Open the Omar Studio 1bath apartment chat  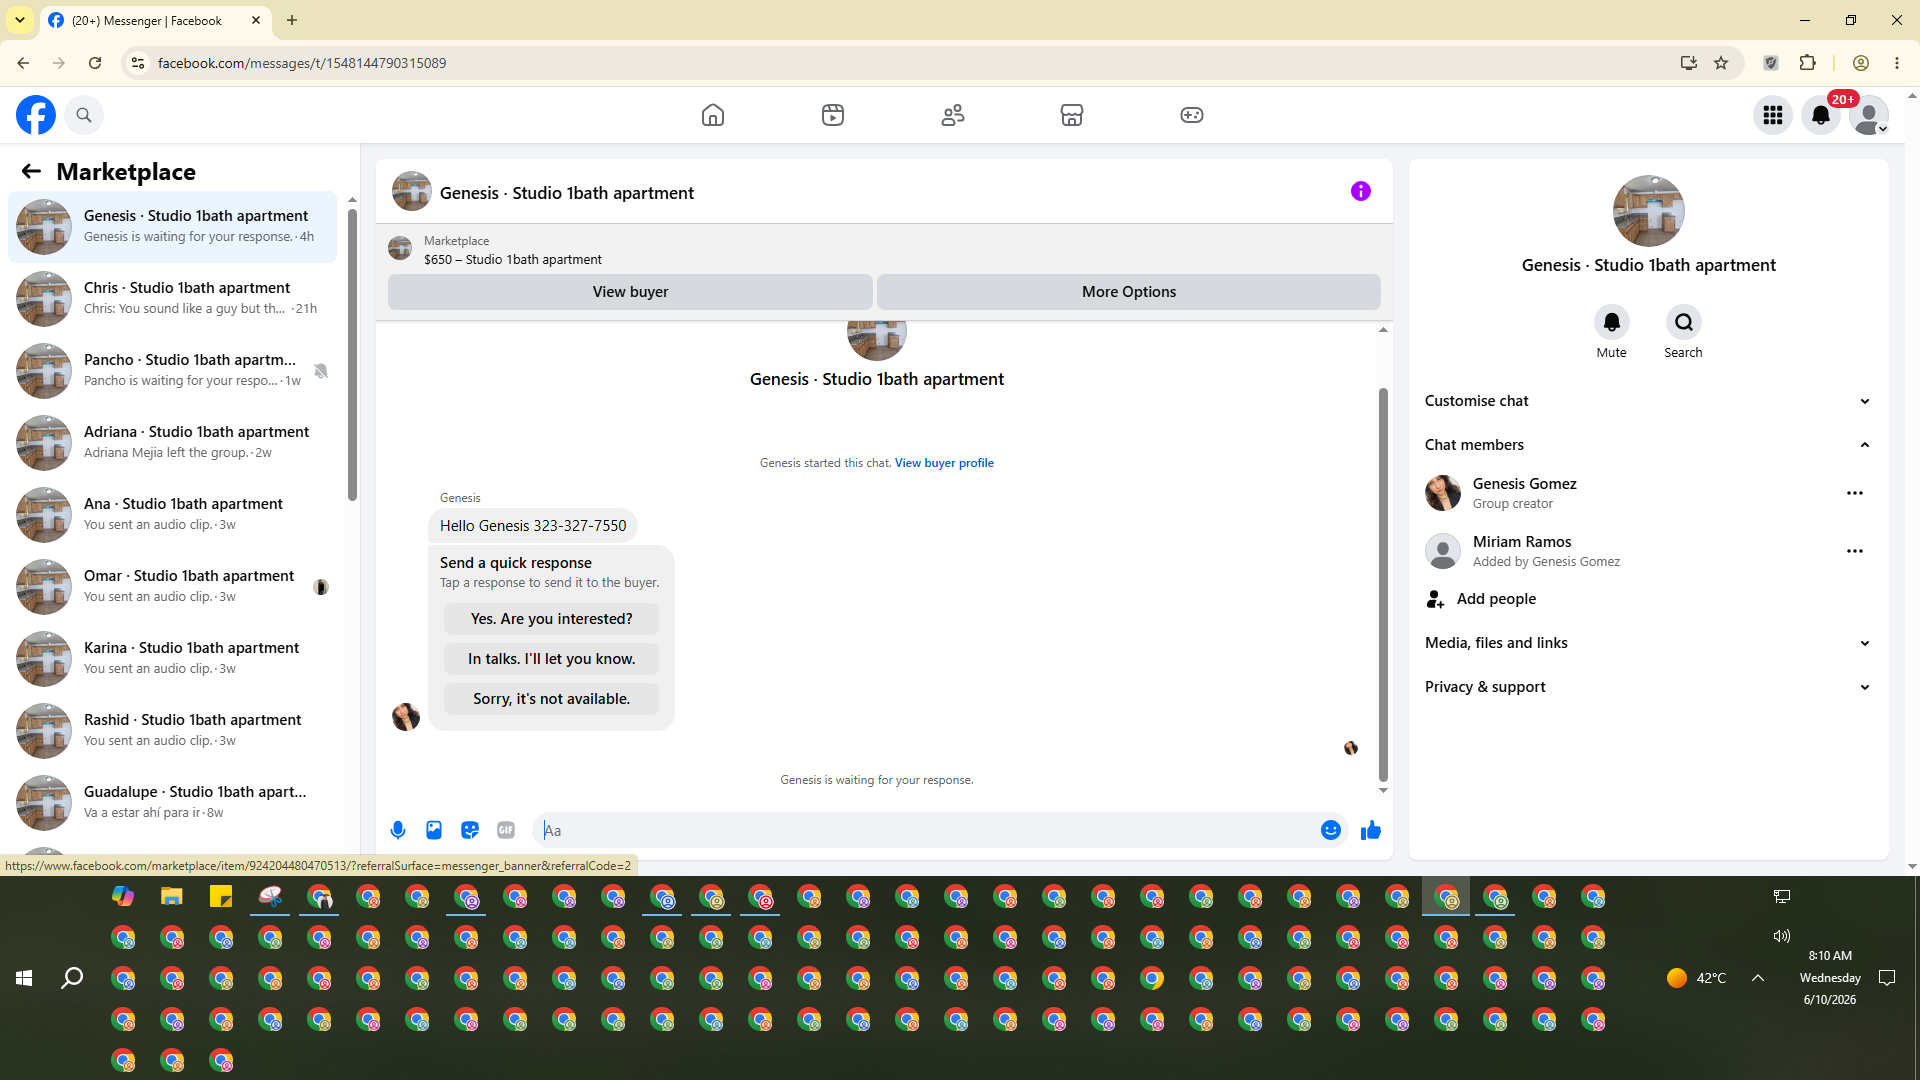172,586
